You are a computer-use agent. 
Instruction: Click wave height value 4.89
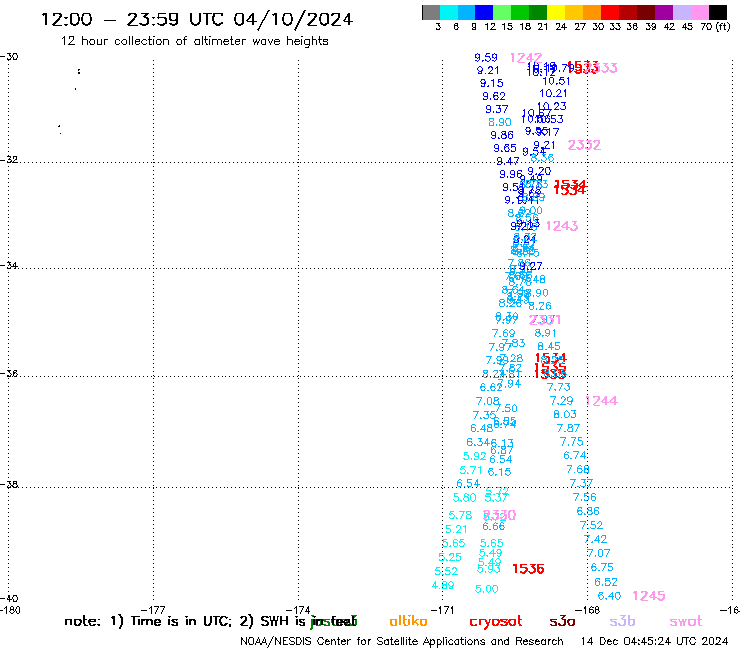(443, 585)
